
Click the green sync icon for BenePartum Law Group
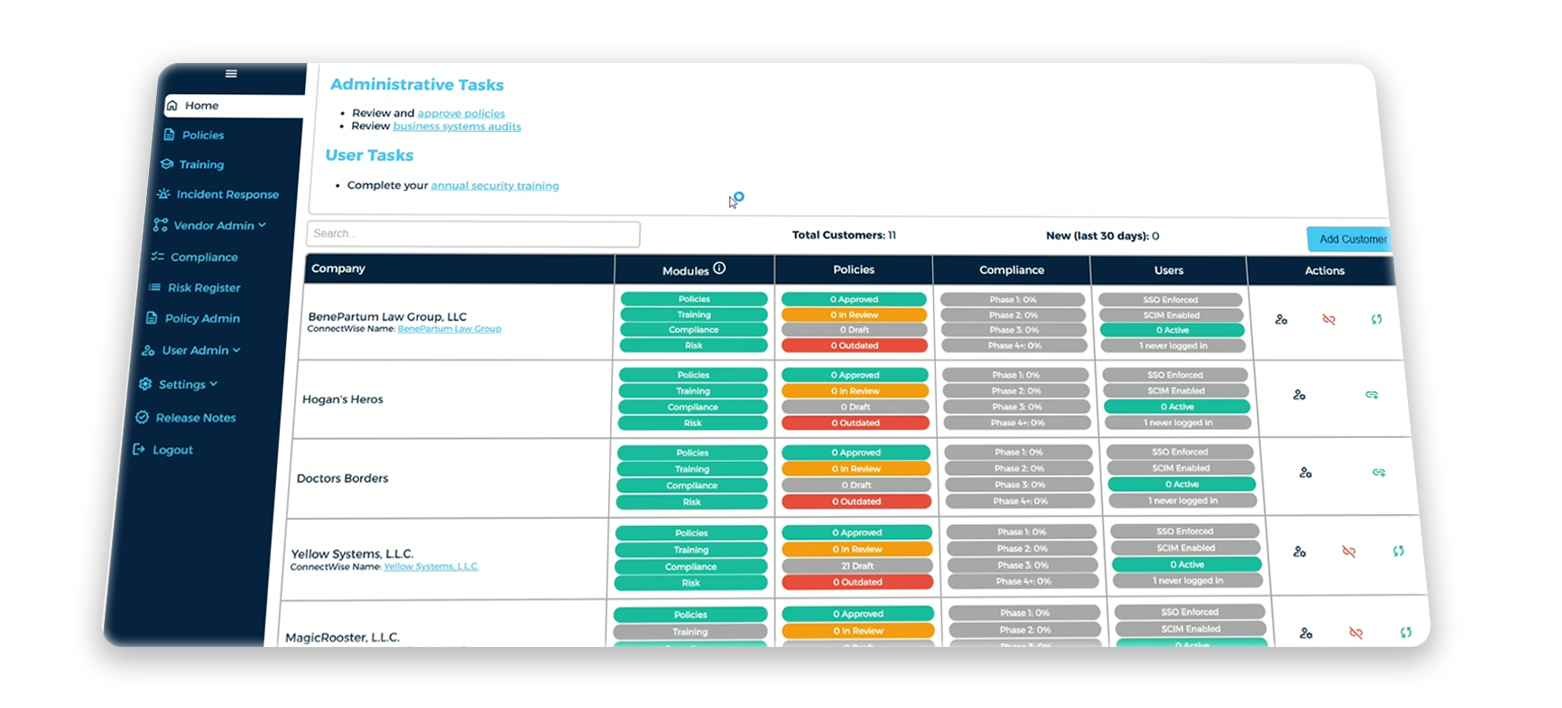tap(1376, 320)
